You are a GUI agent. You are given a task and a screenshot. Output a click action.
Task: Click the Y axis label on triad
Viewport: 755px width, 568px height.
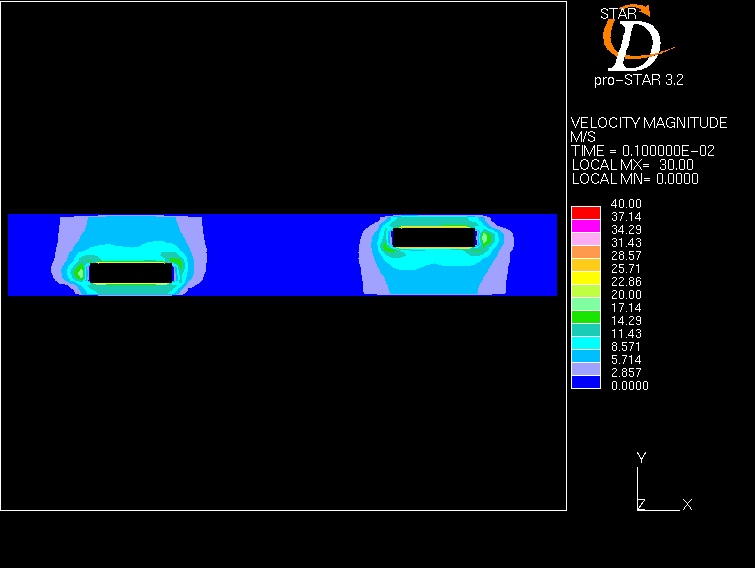coord(641,458)
